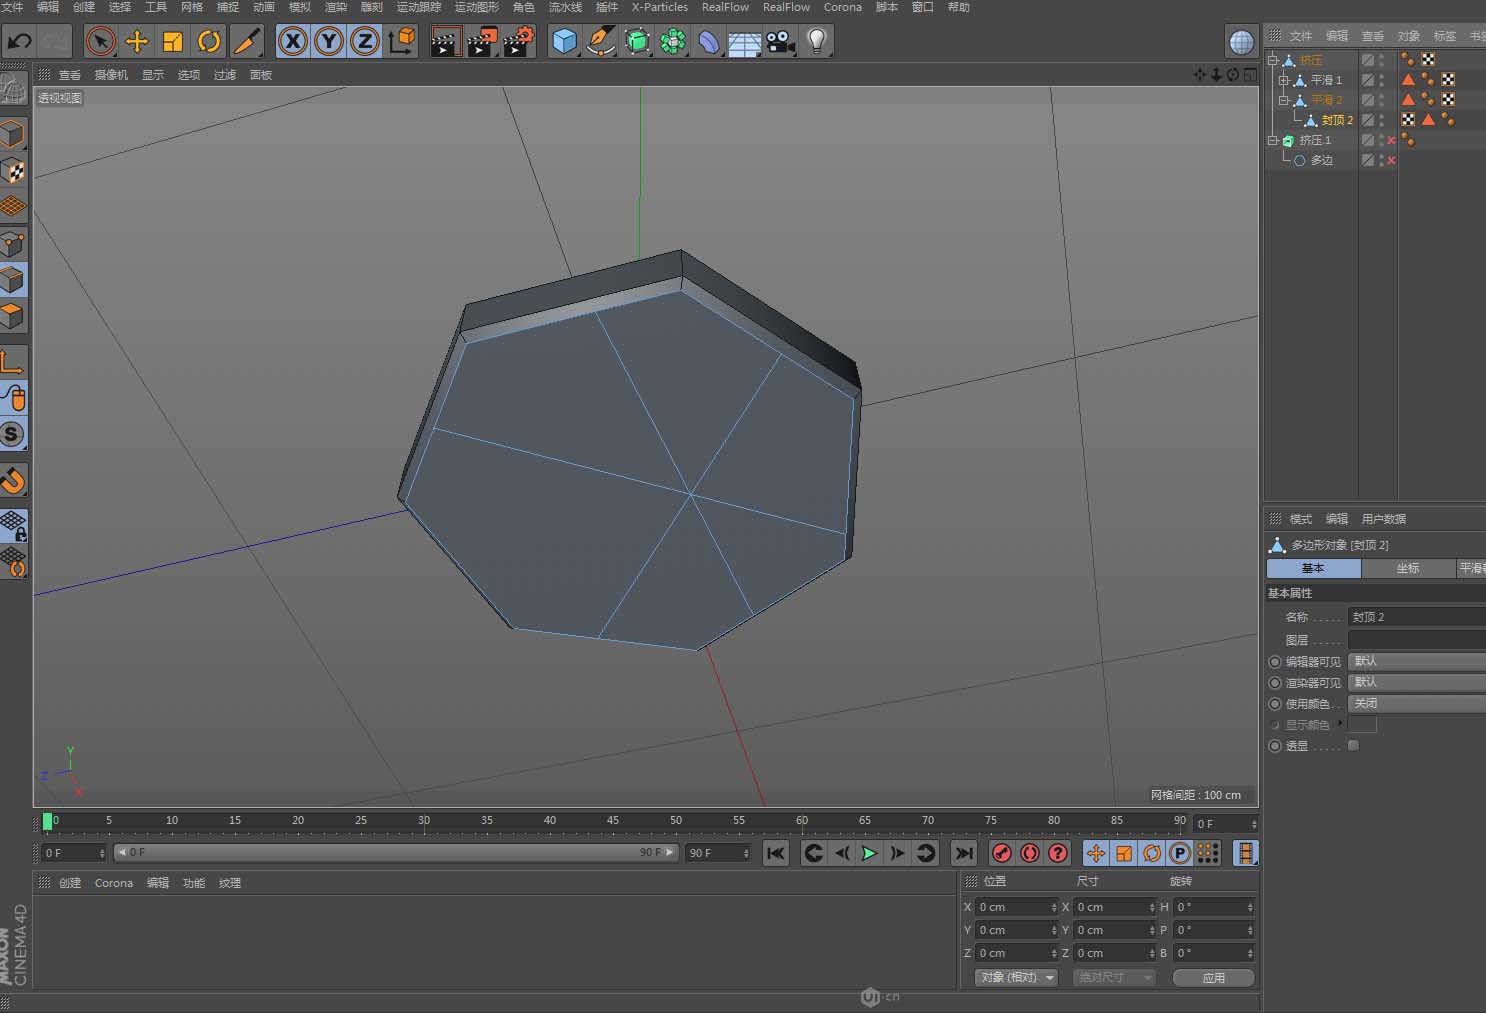Viewport: 1486px width, 1013px height.
Task: Open the 对象(相对) dropdown
Action: [1015, 978]
